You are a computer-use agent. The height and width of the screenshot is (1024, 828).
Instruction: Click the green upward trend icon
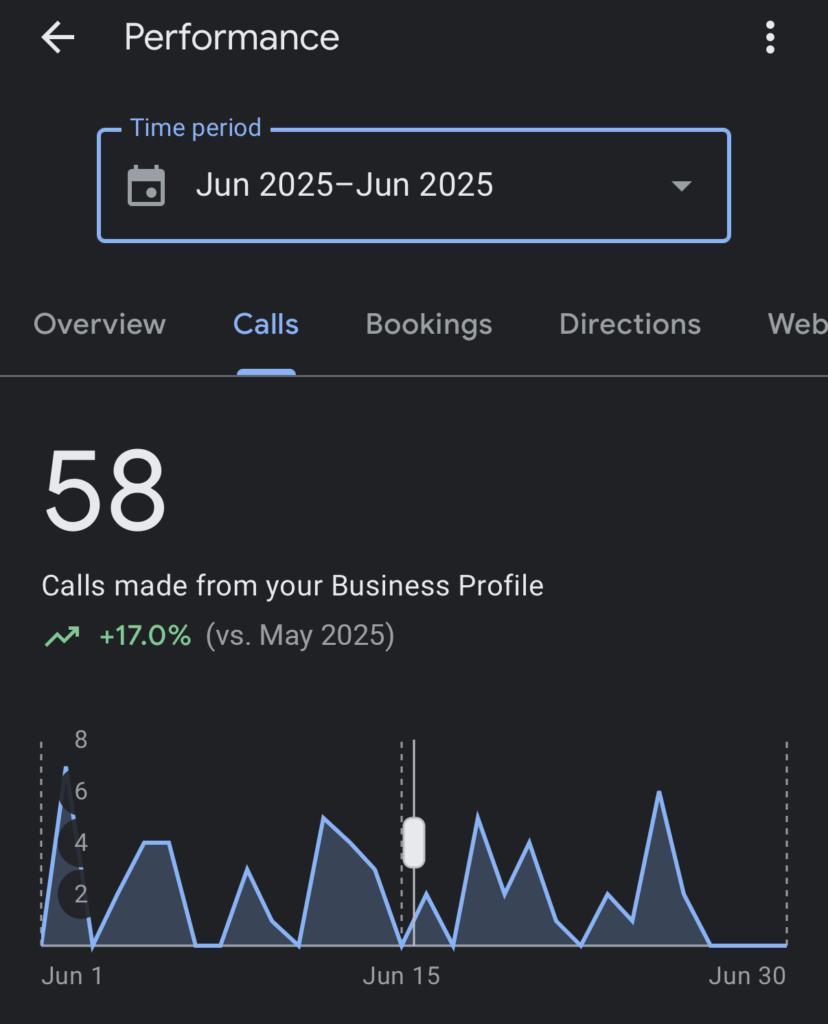[x=62, y=635]
